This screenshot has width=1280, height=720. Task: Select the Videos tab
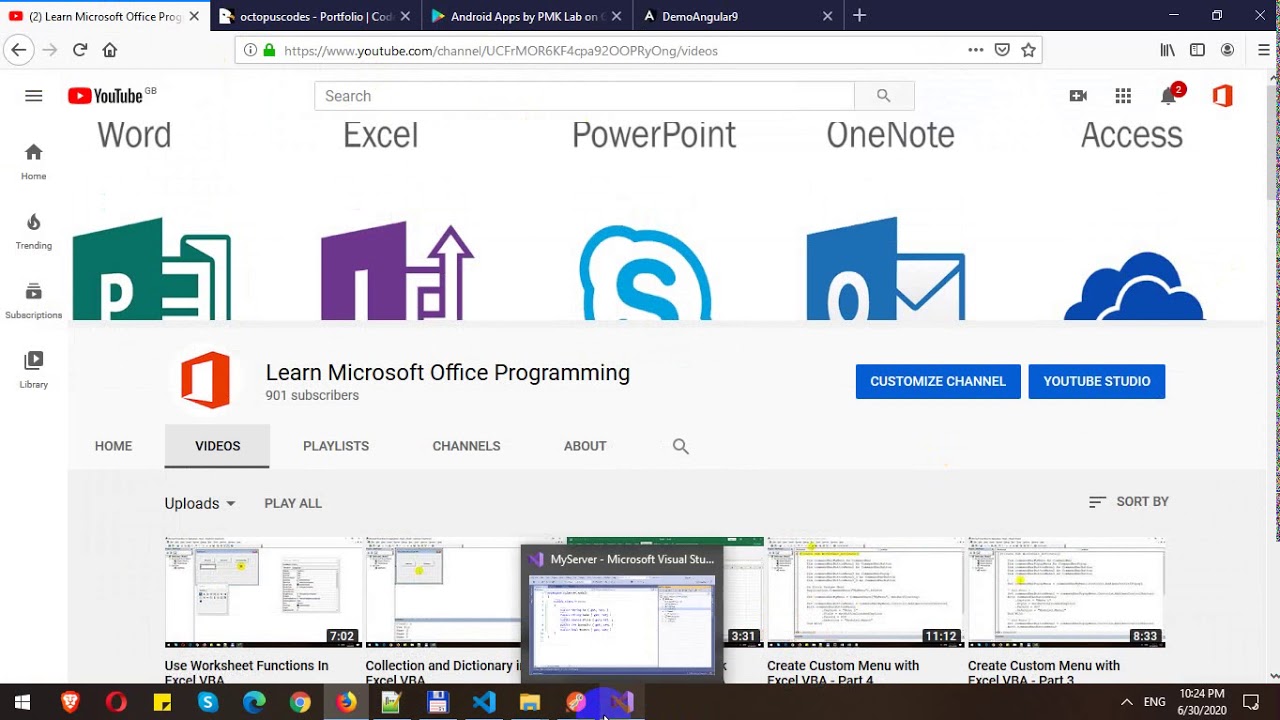click(x=217, y=446)
